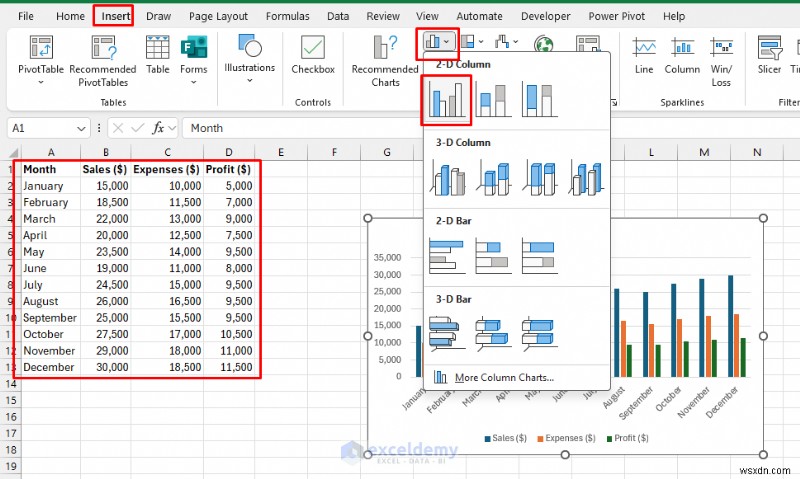The width and height of the screenshot is (800, 479).
Task: Expand the Waterfall chart dropdown
Action: (x=515, y=41)
